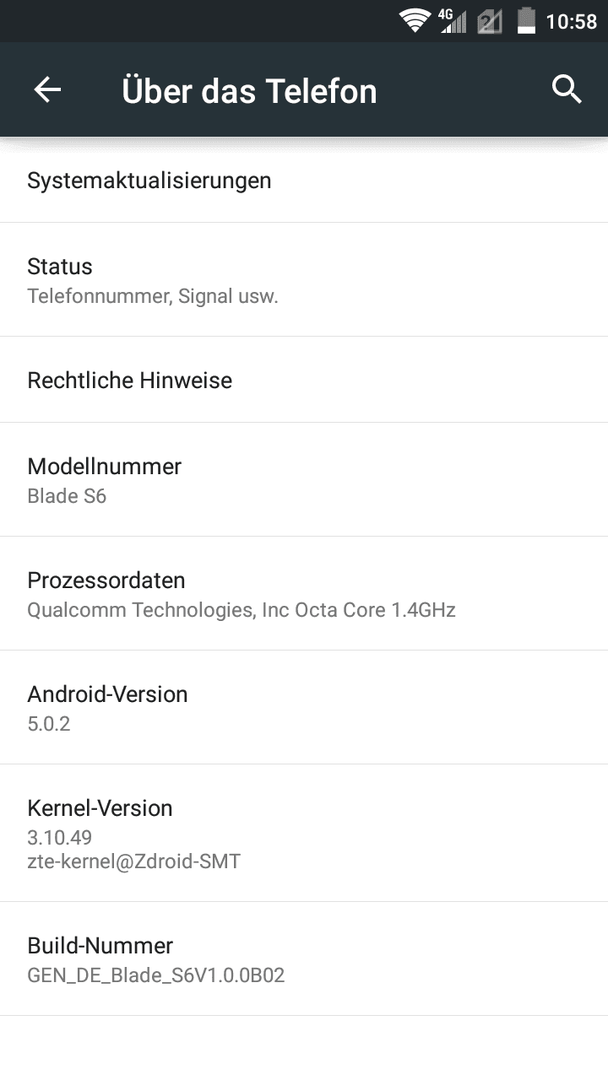The image size is (608, 1080).
Task: Open search with the magnifier icon
Action: coord(567,90)
